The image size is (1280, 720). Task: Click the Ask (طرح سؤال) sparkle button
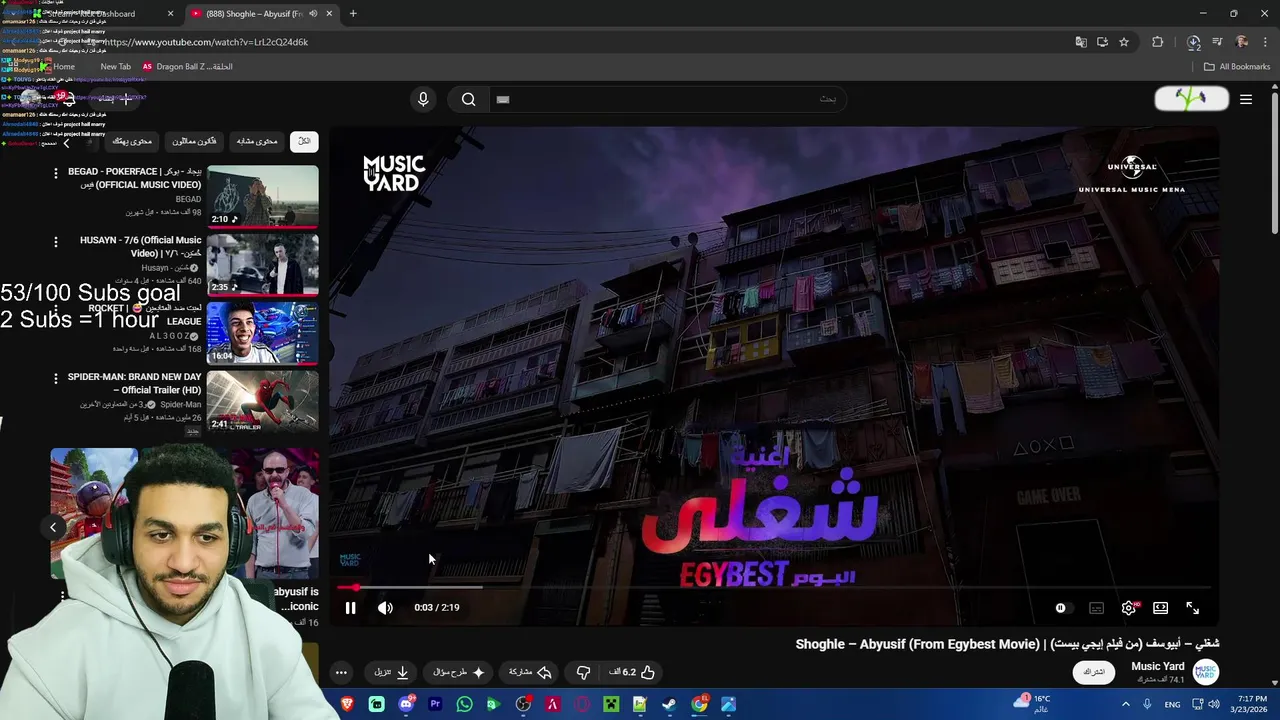click(459, 672)
